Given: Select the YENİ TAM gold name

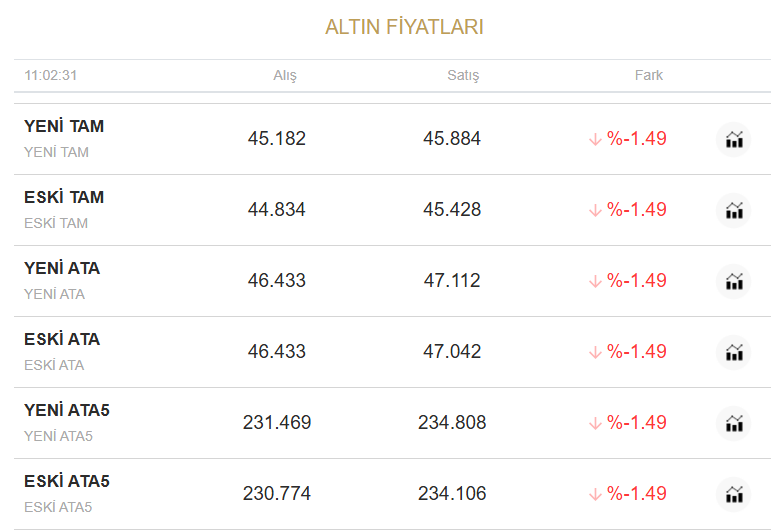Looking at the screenshot, I should click(x=64, y=127).
